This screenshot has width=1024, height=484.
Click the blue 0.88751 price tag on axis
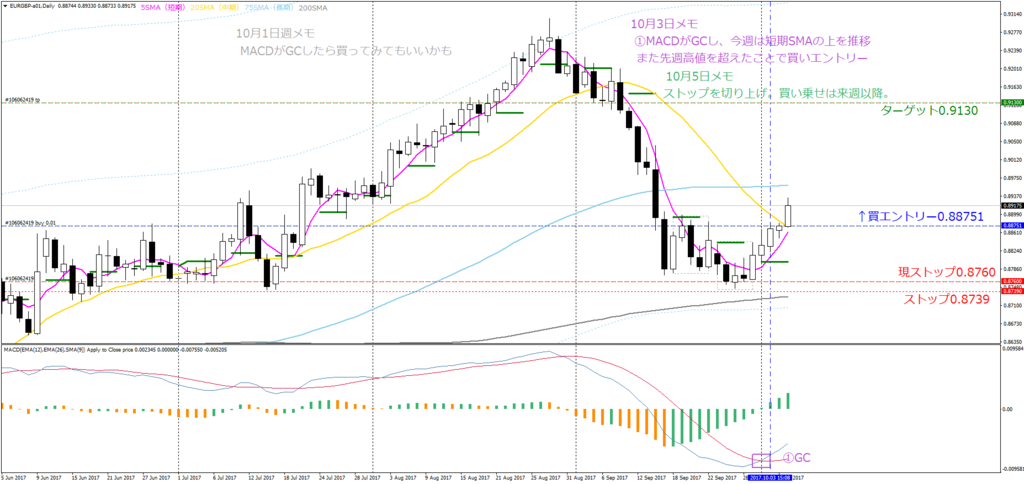point(1012,225)
